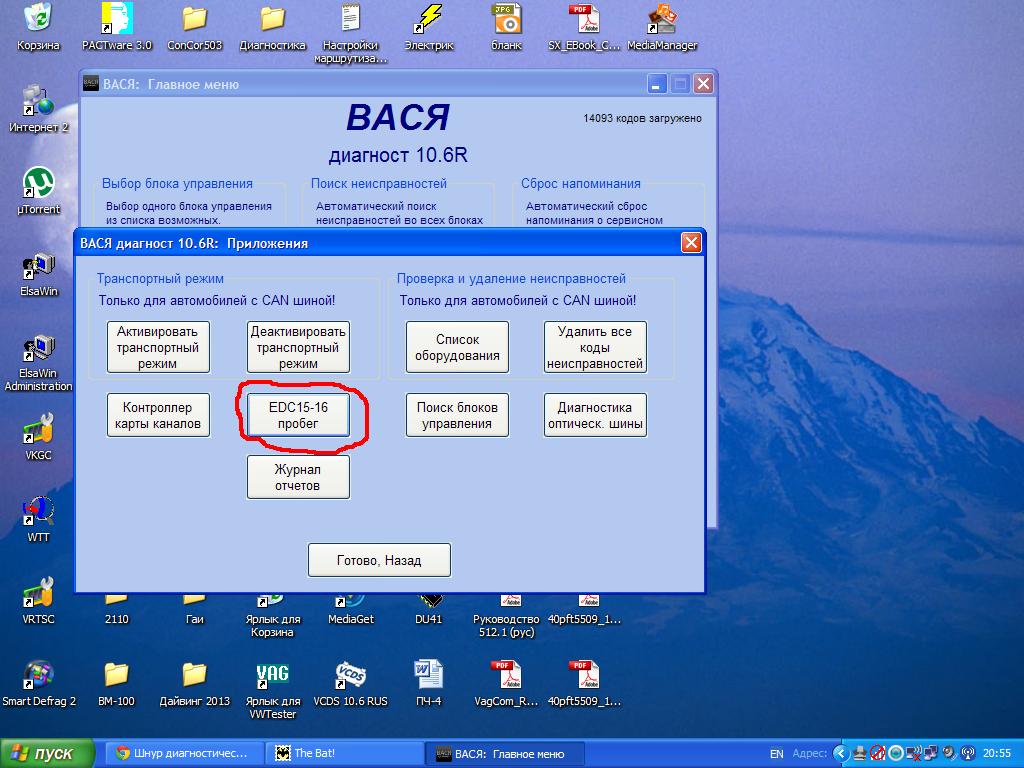The height and width of the screenshot is (768, 1024).
Task: Click the "14093 кодов загружено" status text
Action: coord(643,118)
